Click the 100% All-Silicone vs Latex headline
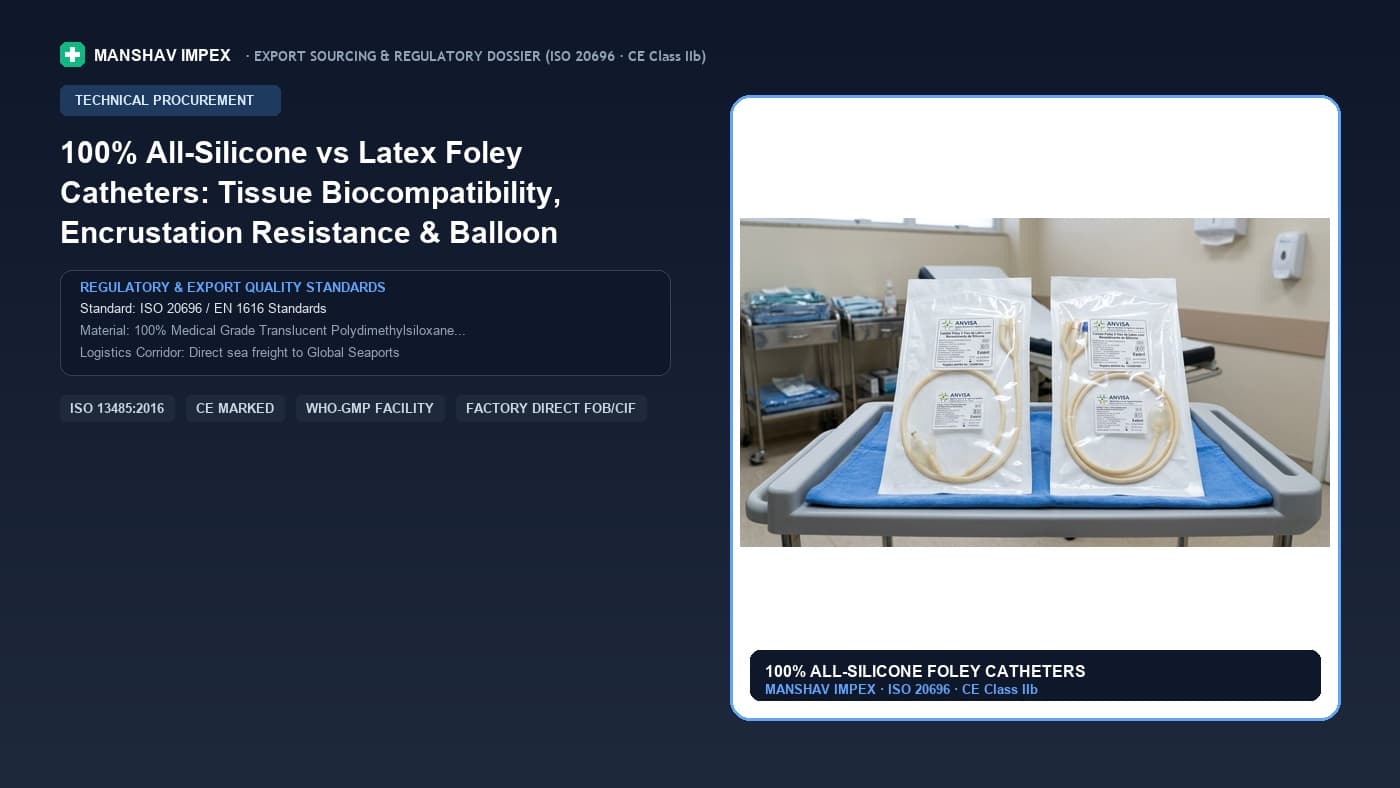Screen dimensions: 1400x788 point(311,192)
